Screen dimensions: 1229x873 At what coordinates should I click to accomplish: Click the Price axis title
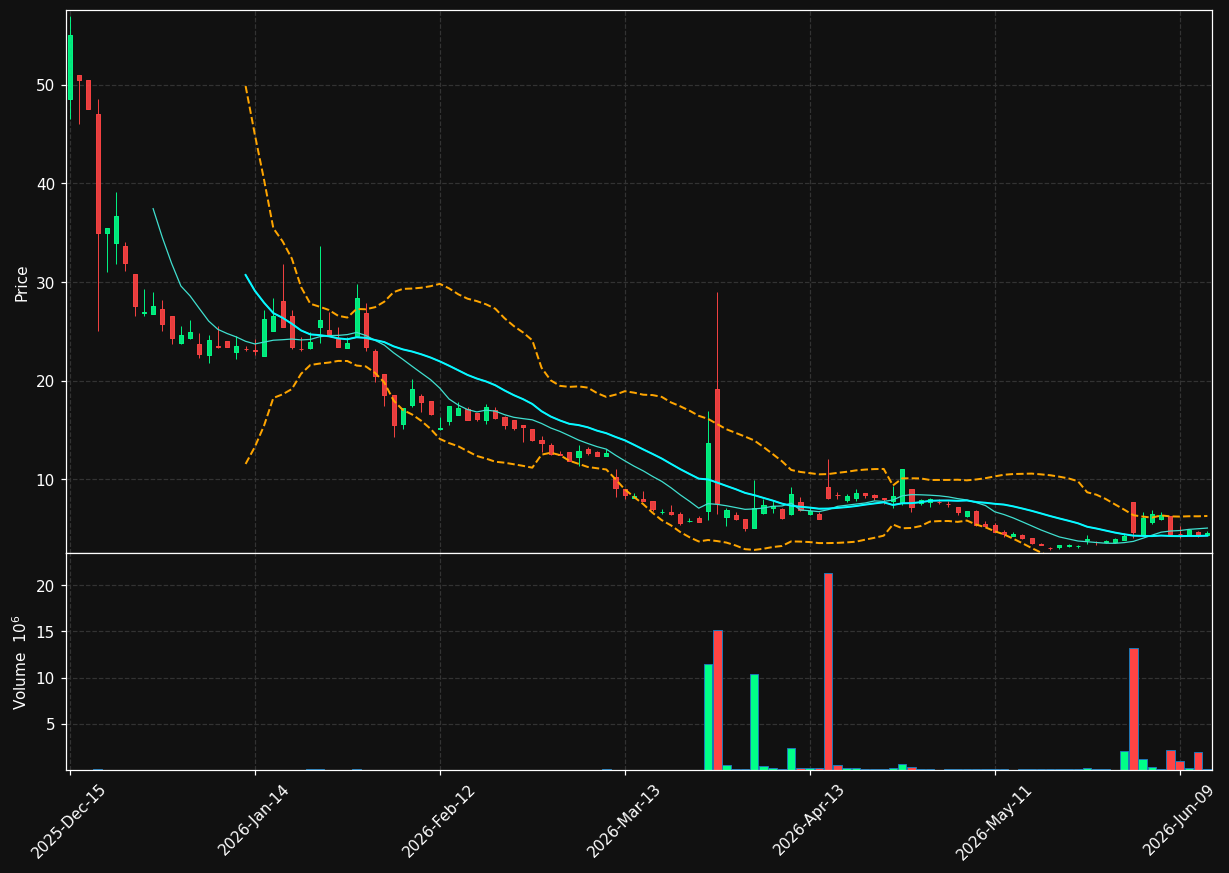(22, 283)
